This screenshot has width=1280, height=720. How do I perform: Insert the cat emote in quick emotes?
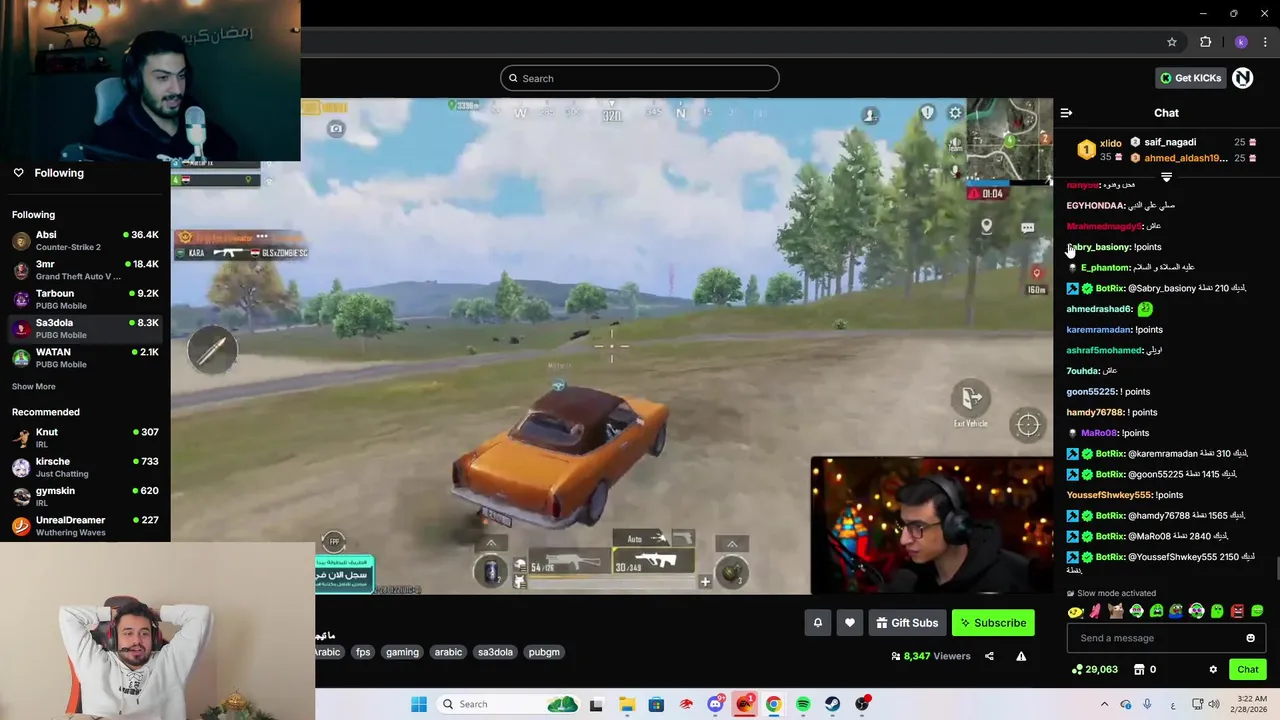pyautogui.click(x=1116, y=611)
